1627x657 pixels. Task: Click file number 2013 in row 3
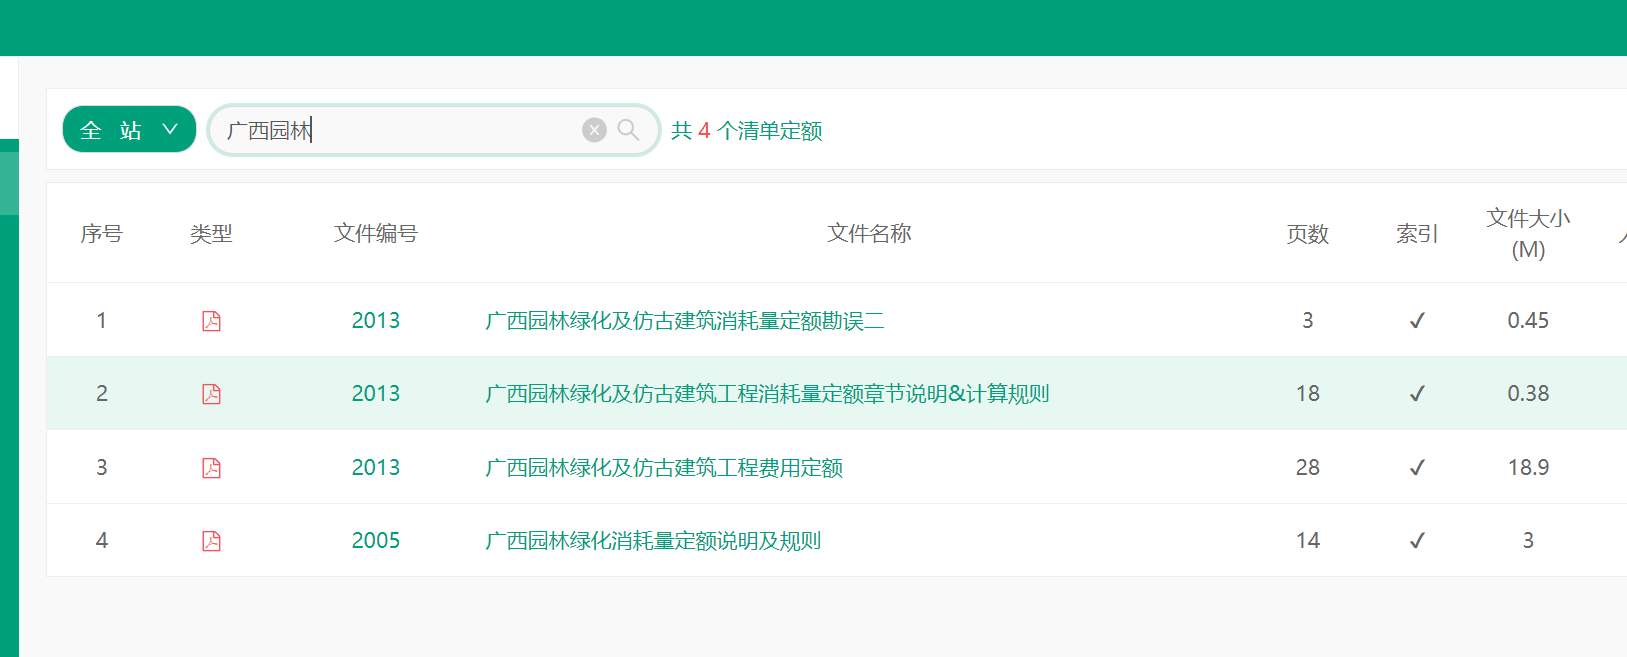click(376, 468)
